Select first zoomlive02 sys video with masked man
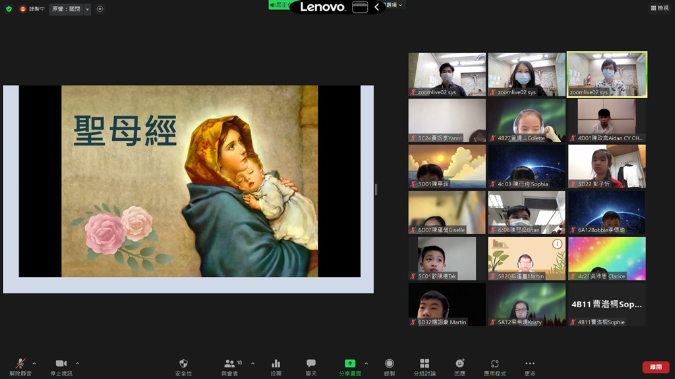675x379 pixels. (x=447, y=75)
